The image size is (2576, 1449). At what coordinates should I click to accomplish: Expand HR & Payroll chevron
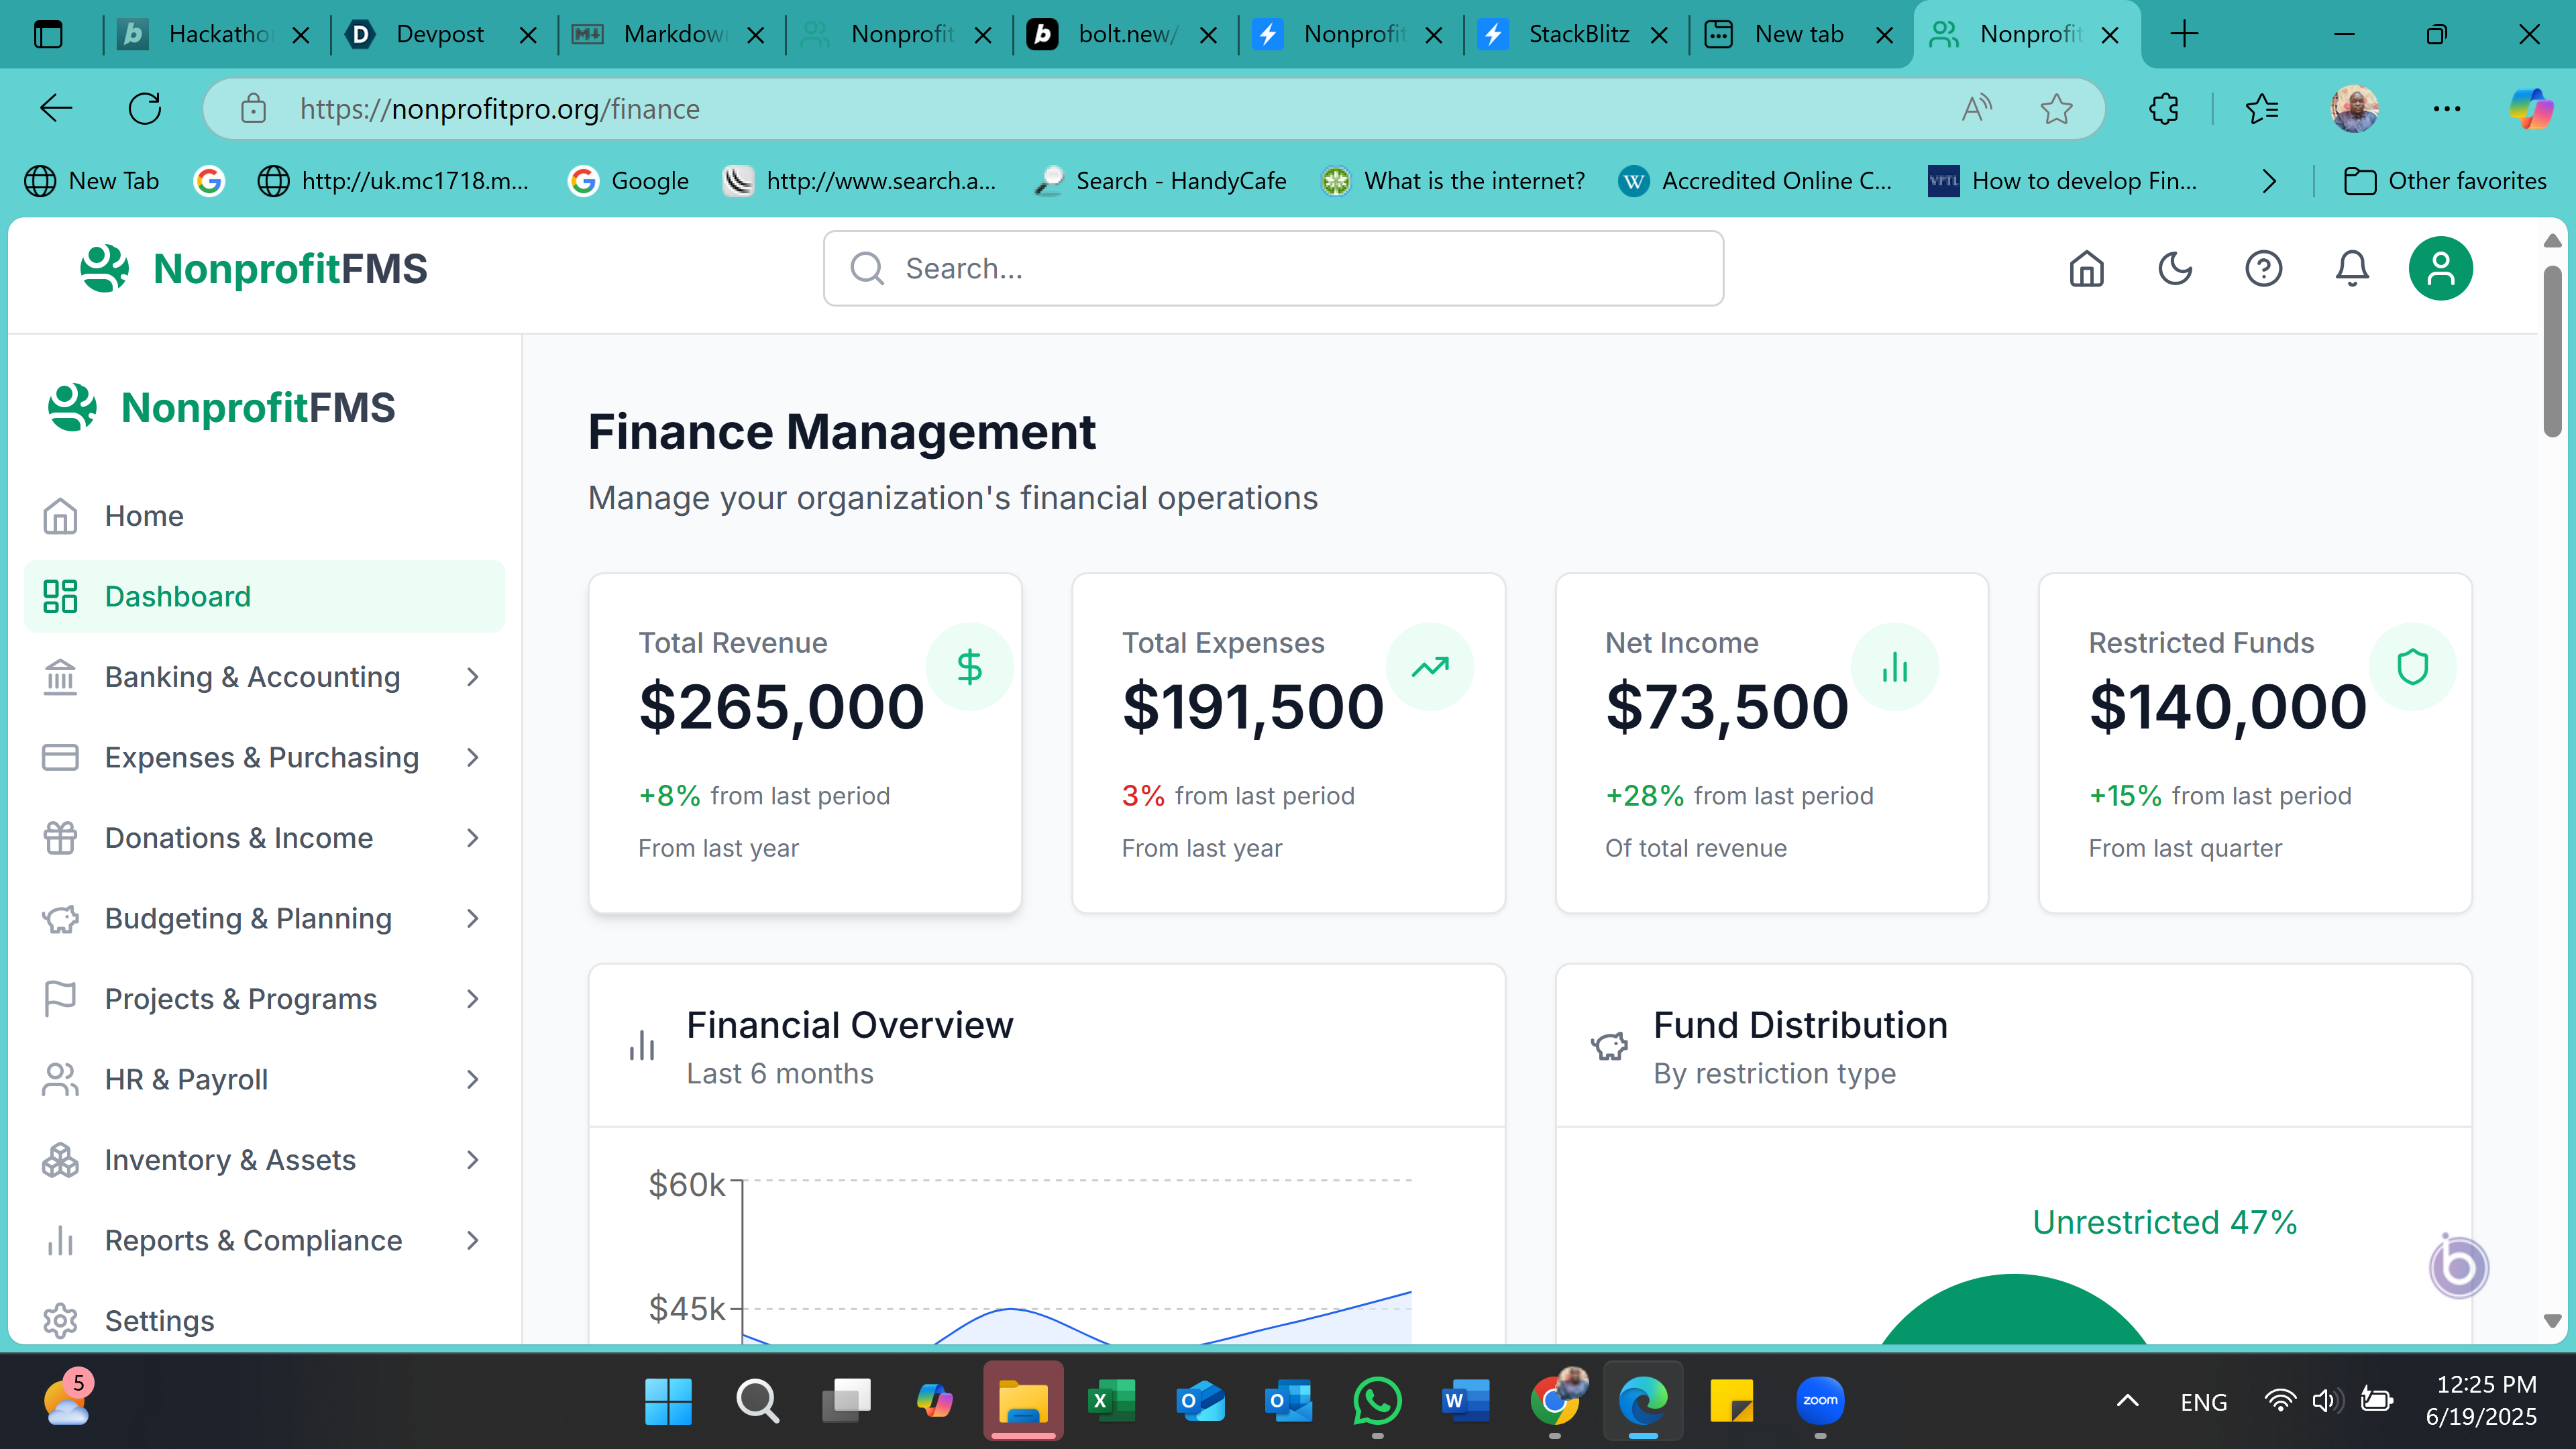473,1079
